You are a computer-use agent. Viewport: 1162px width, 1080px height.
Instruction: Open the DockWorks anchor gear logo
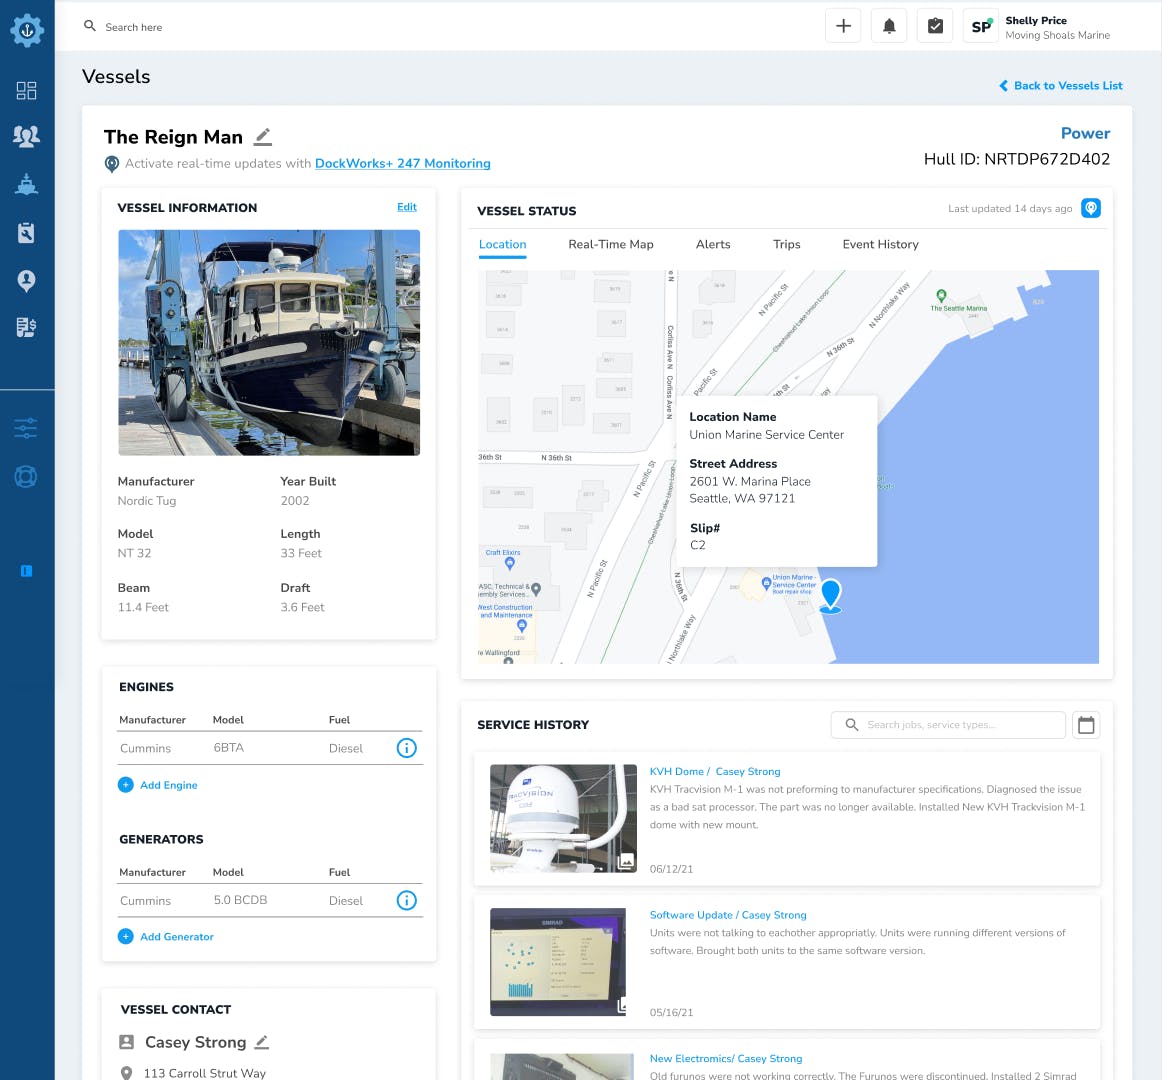27,30
